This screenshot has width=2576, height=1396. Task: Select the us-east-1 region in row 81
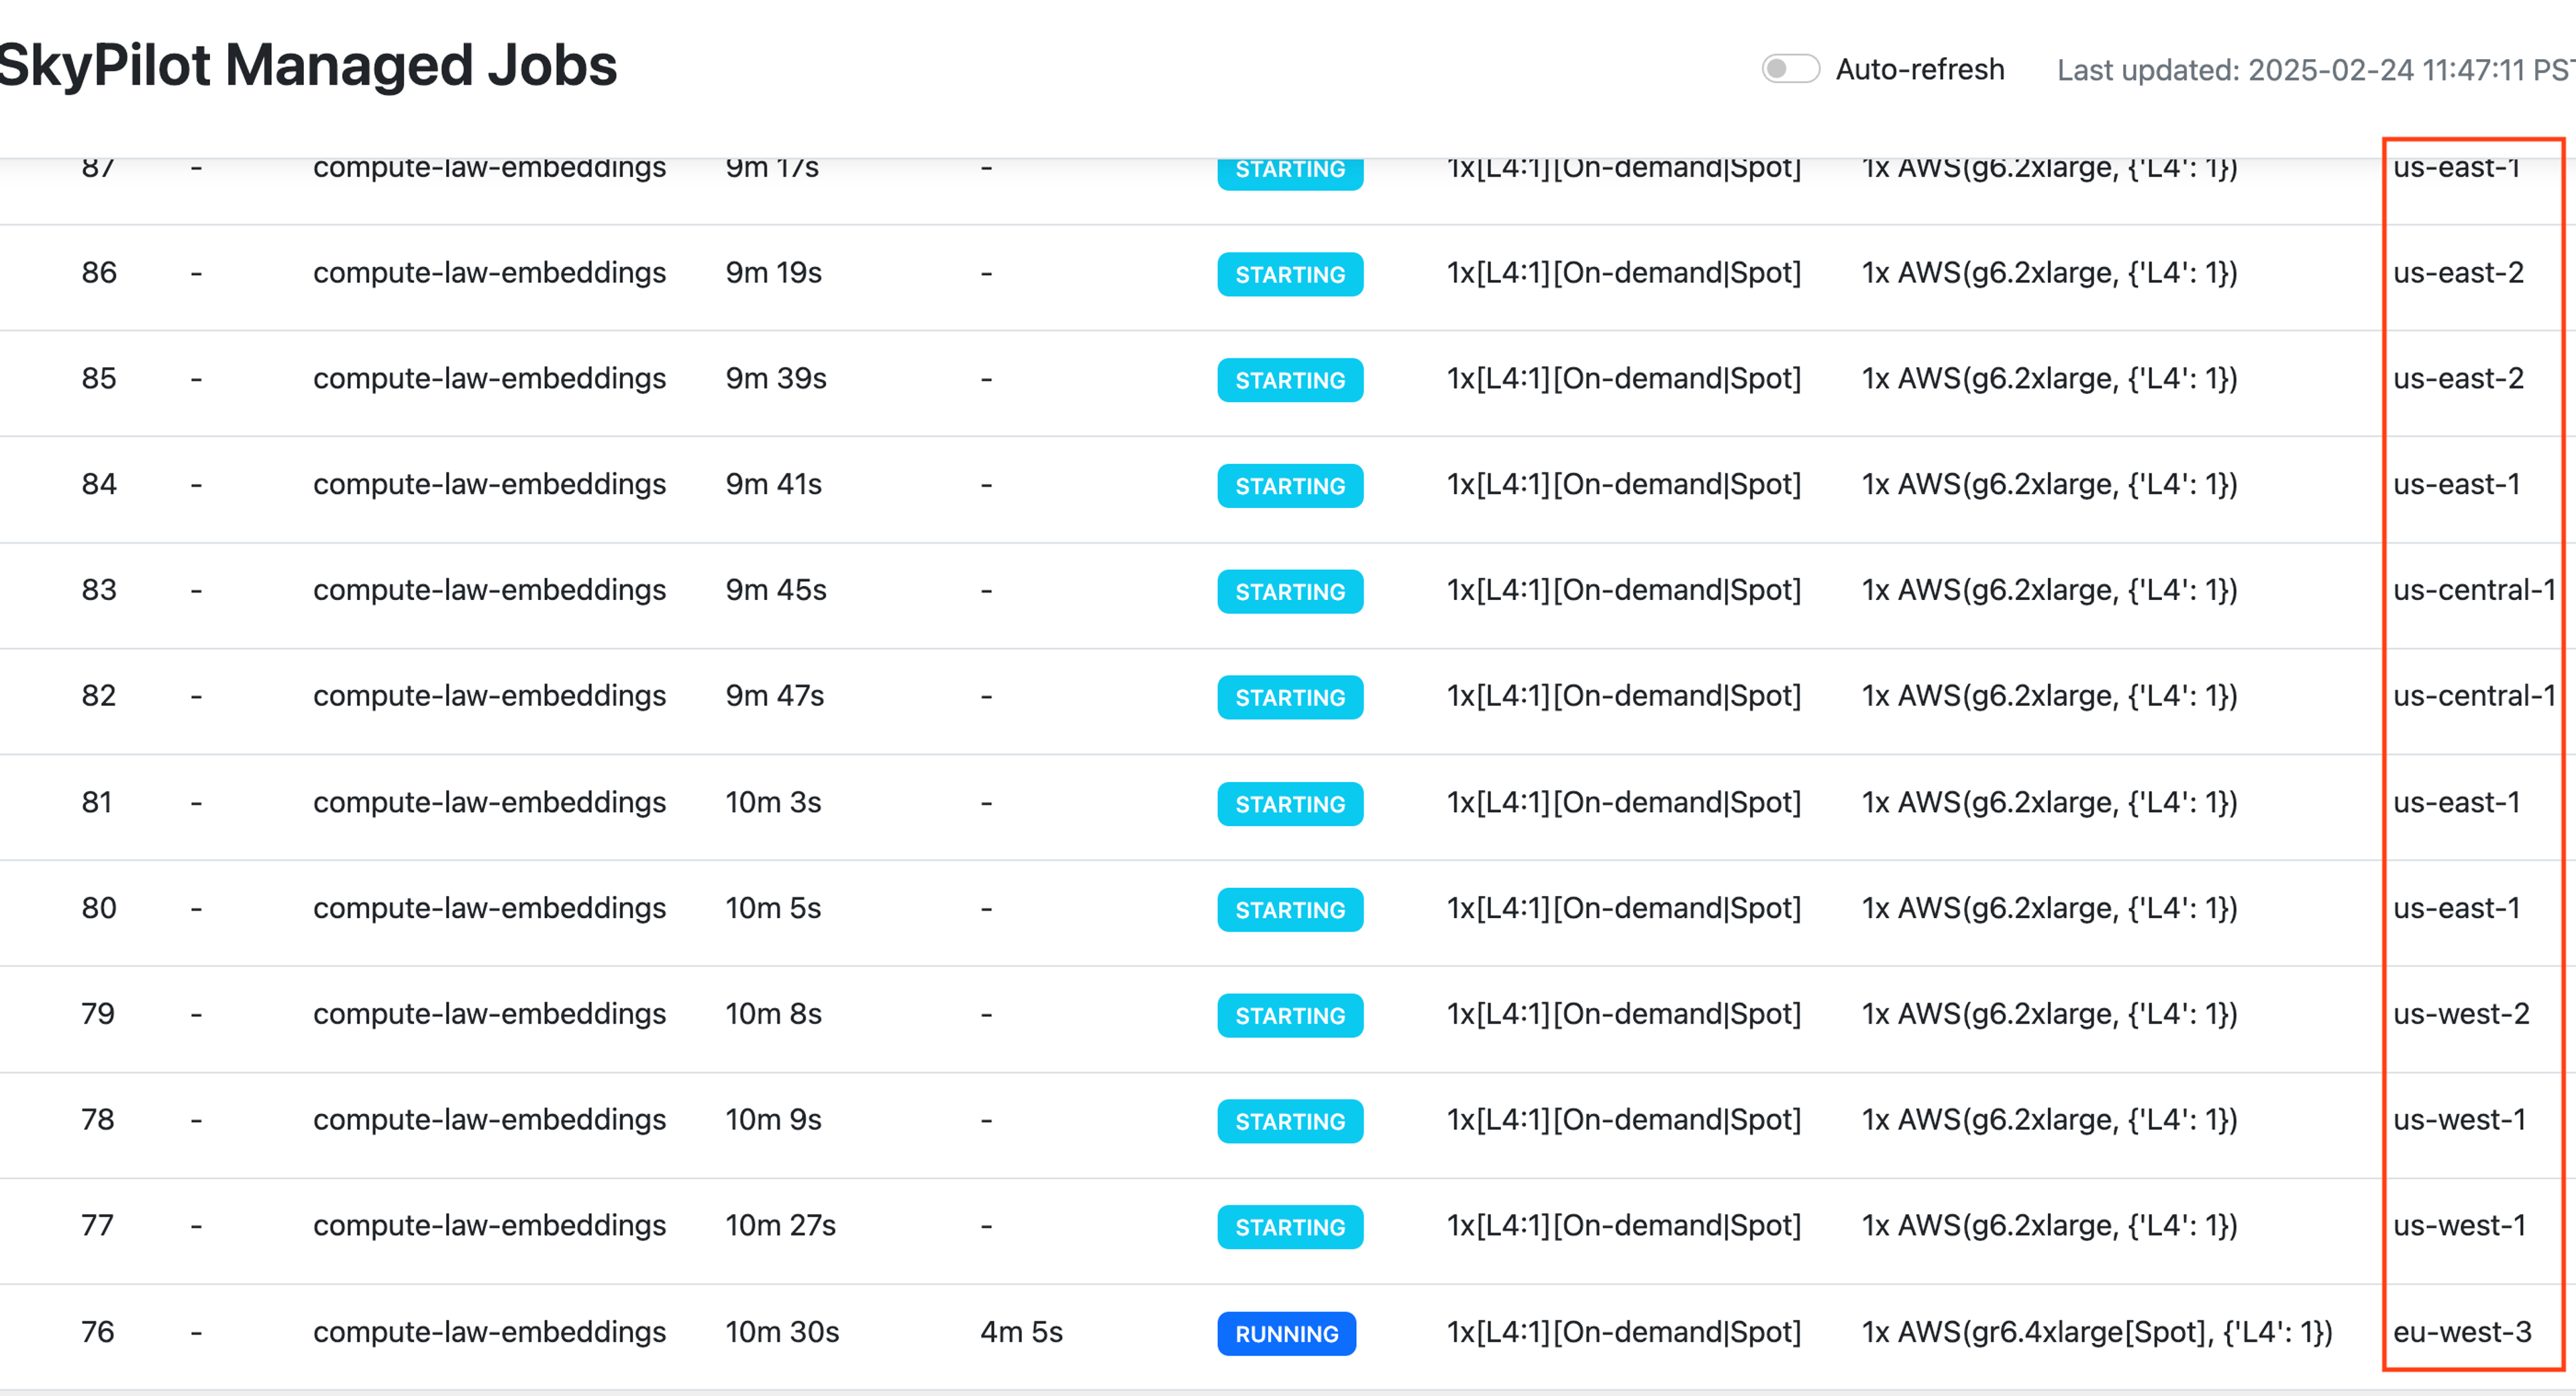click(x=2456, y=803)
